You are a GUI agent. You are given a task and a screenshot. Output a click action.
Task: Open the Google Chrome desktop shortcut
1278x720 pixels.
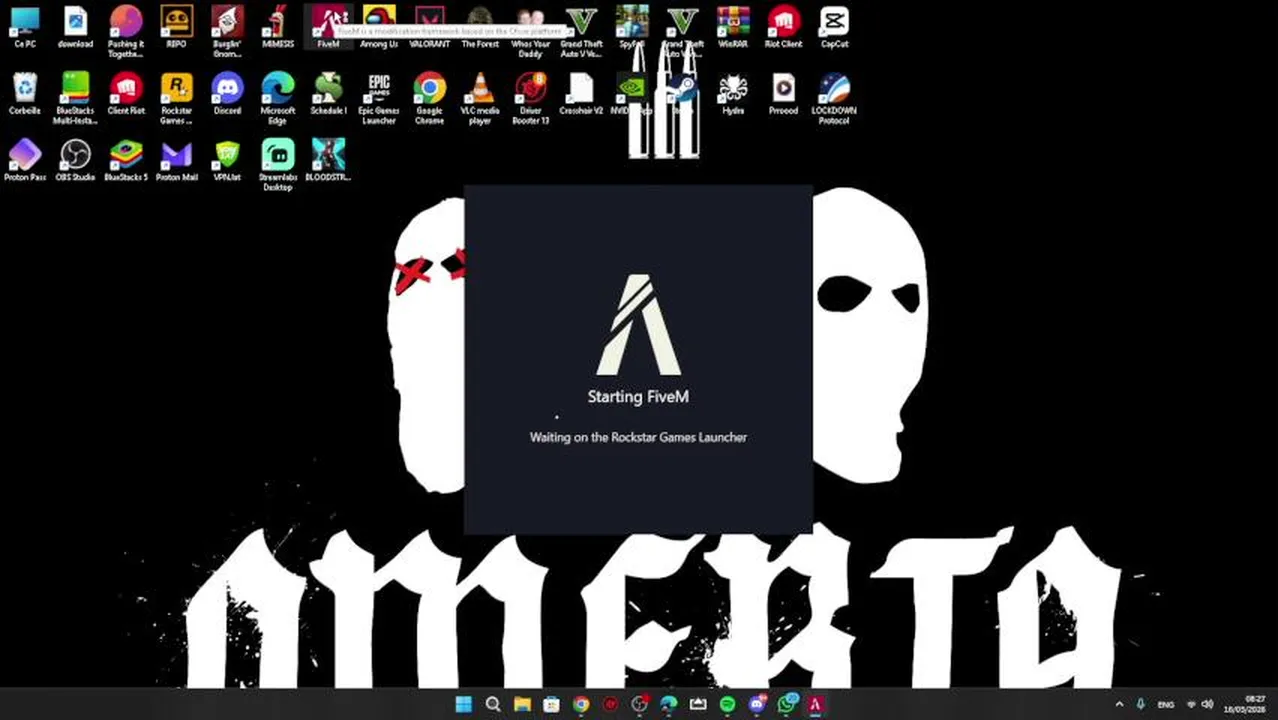pyautogui.click(x=429, y=98)
